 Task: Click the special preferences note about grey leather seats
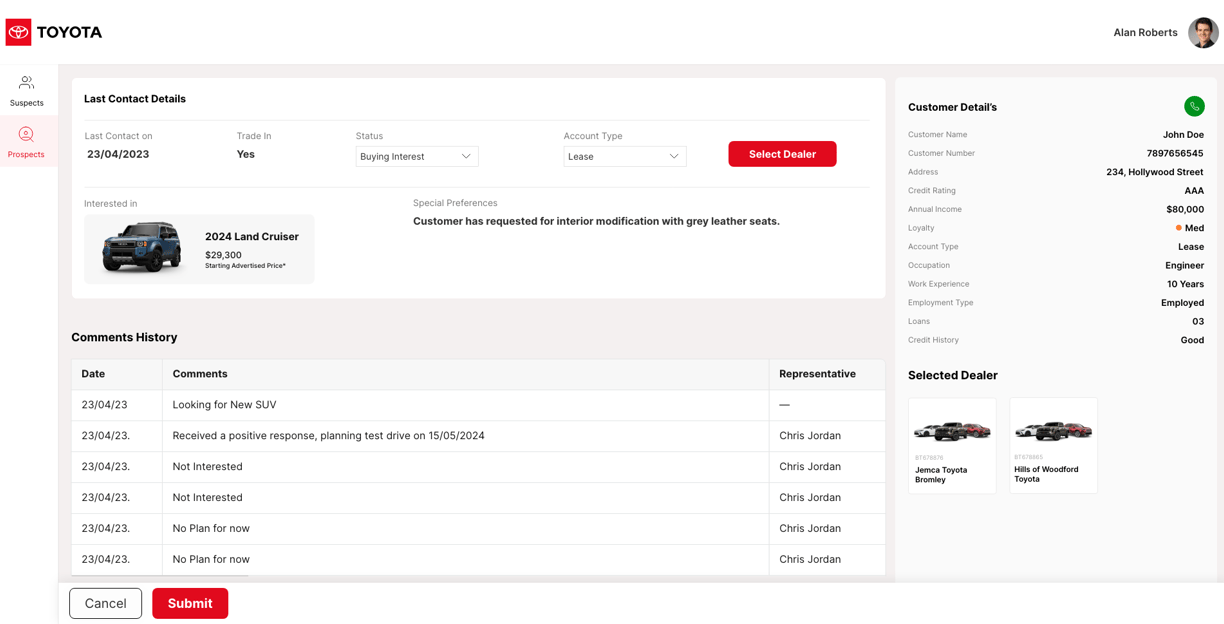(596, 221)
